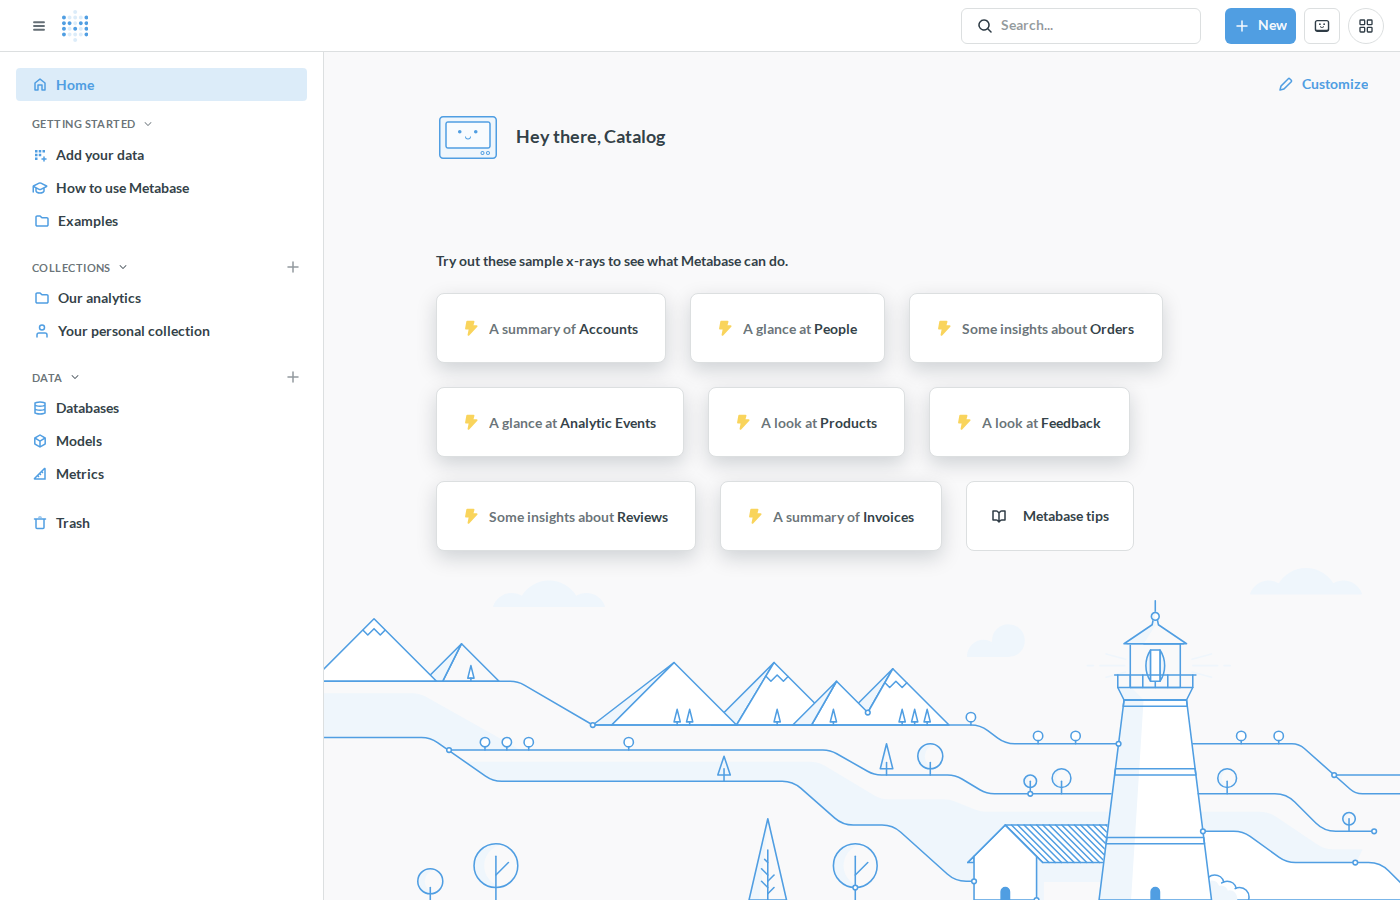Open A look at Products x-ray

[806, 422]
